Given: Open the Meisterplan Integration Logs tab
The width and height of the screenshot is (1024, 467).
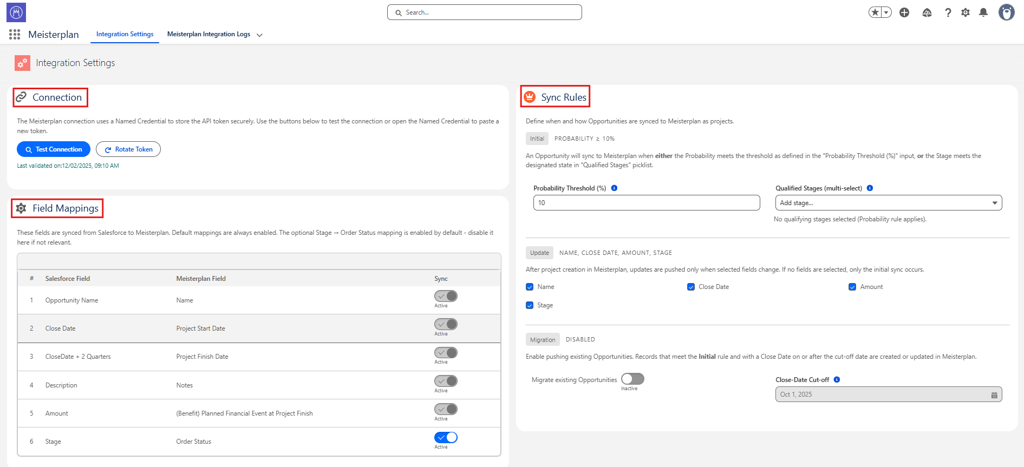Looking at the screenshot, I should [x=208, y=34].
